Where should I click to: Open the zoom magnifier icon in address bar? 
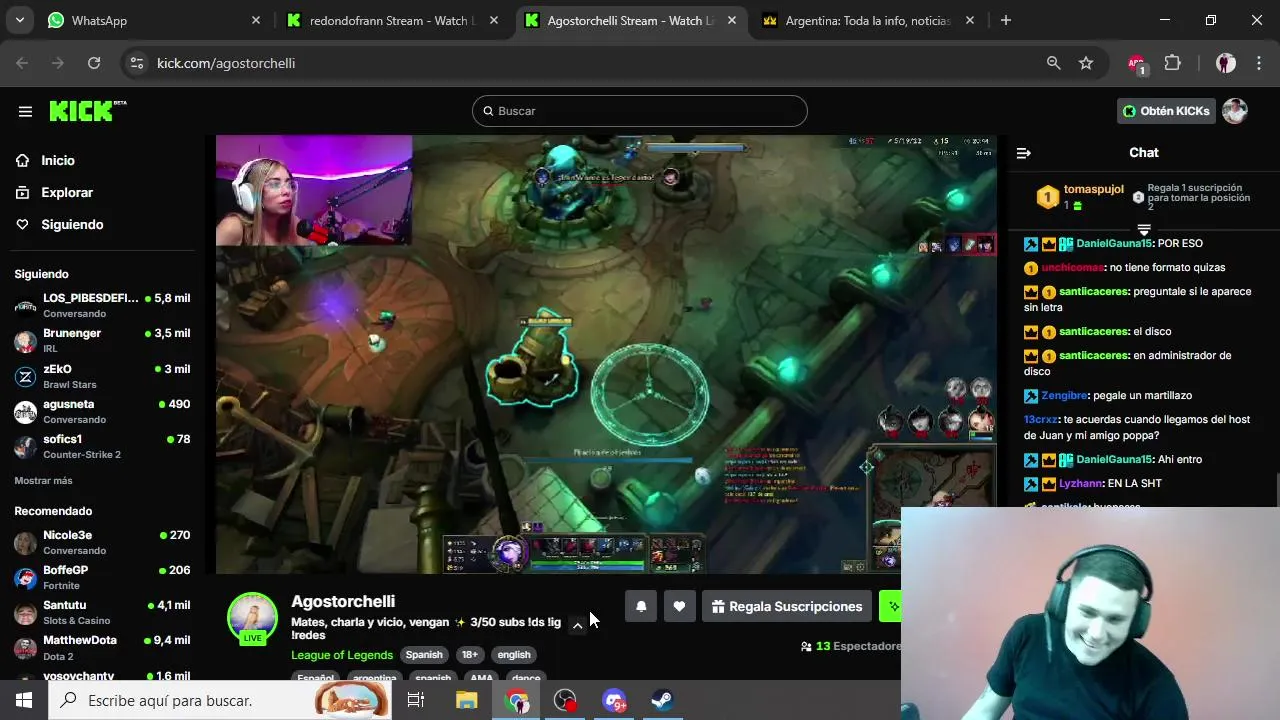[x=1053, y=63]
